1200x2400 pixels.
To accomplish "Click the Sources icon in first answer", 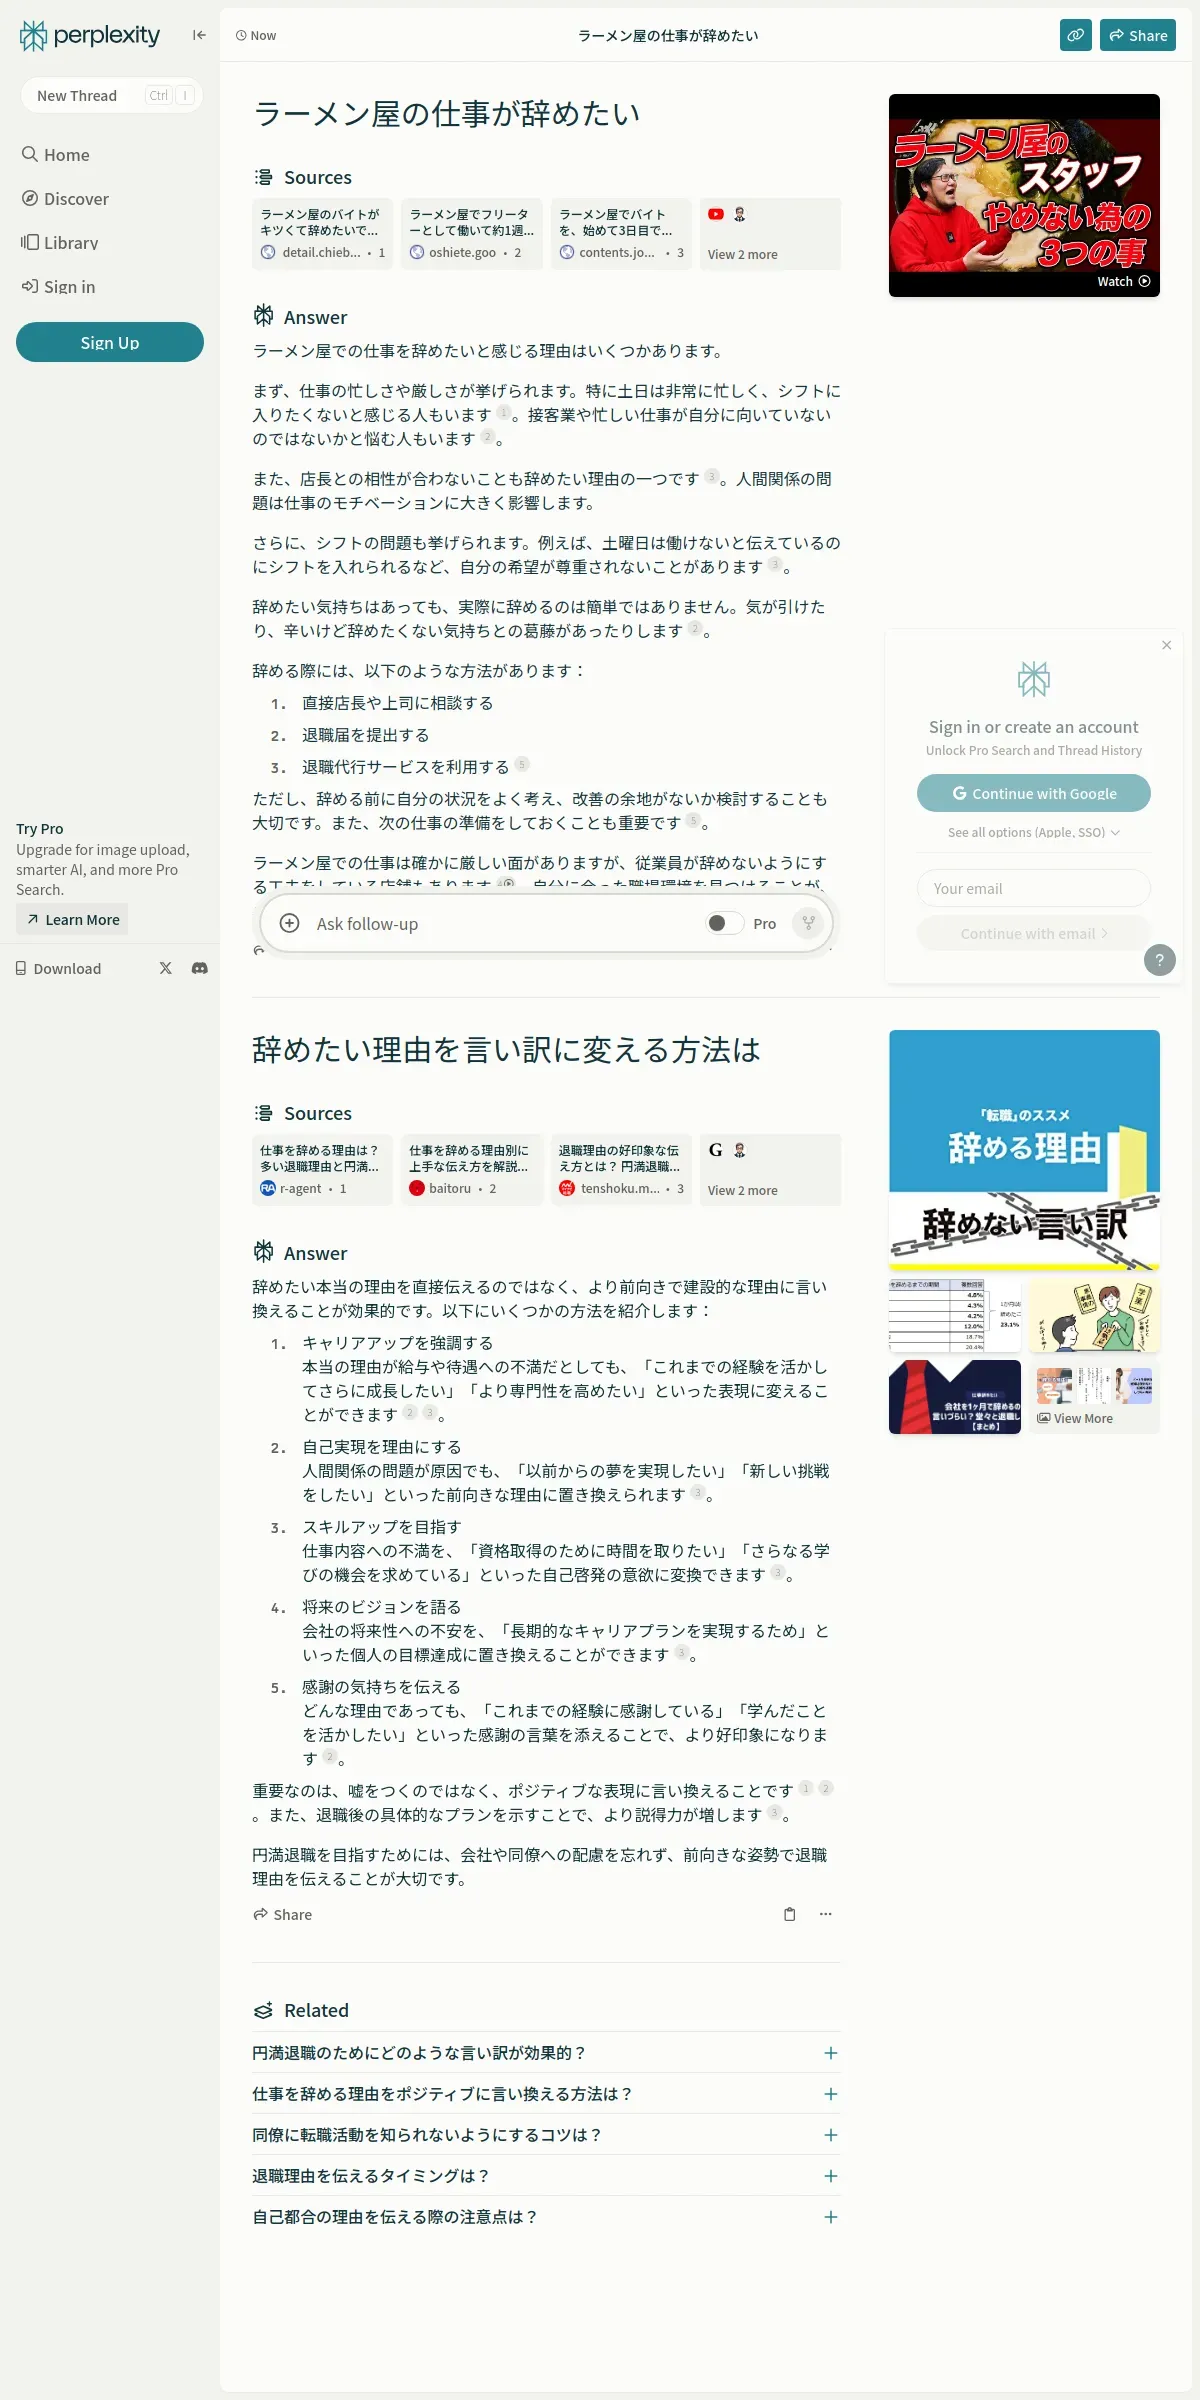I will [x=263, y=177].
